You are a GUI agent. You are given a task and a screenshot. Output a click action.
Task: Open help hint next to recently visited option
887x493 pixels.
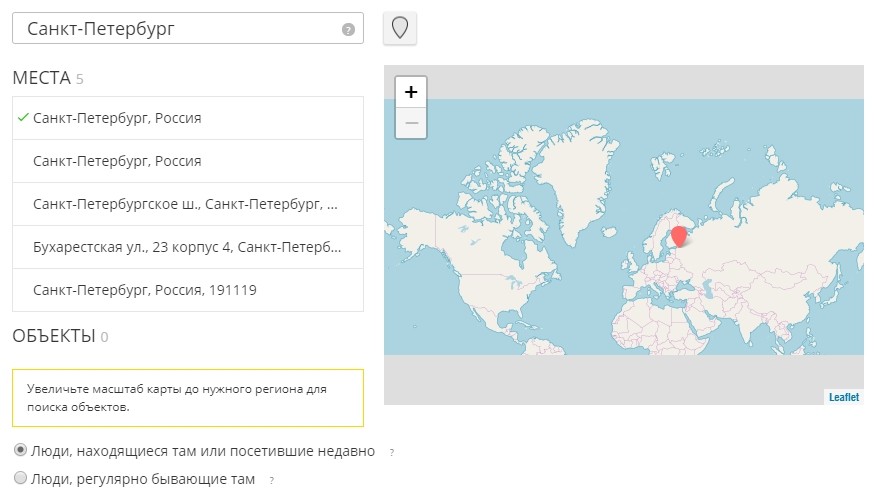(391, 452)
